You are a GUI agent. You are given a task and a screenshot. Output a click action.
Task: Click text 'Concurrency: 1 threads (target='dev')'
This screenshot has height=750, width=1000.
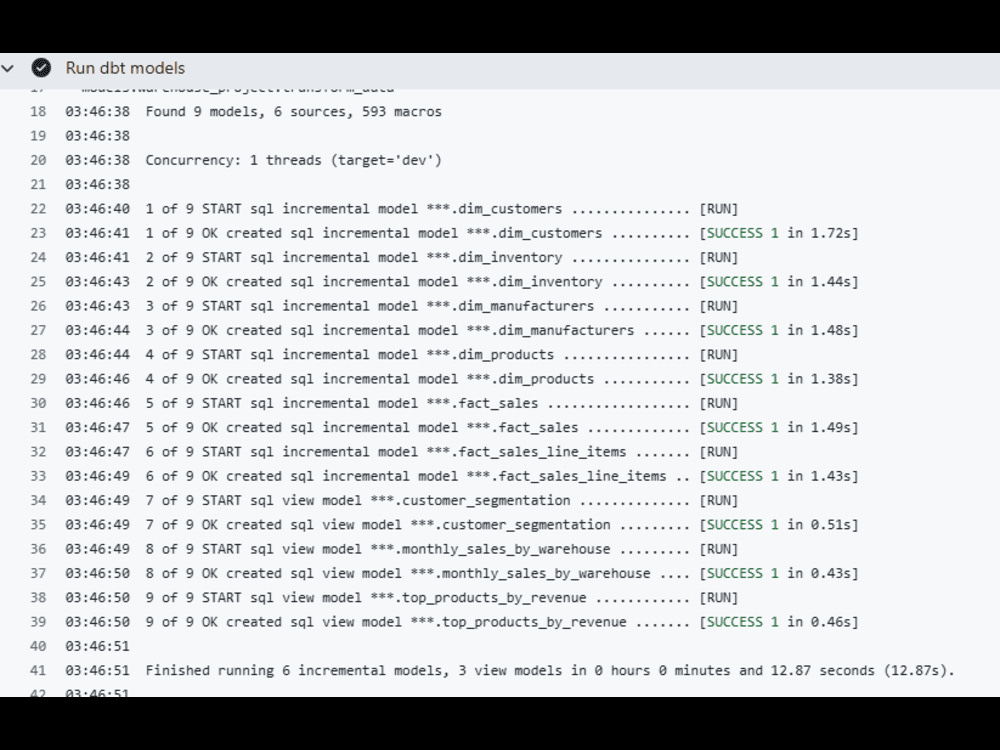[x=293, y=160]
